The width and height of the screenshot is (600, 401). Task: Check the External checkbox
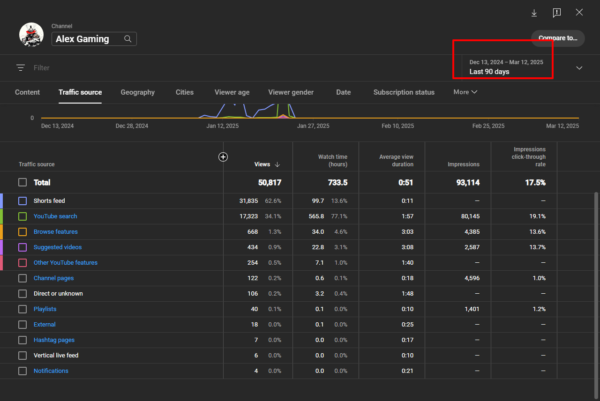coord(23,324)
